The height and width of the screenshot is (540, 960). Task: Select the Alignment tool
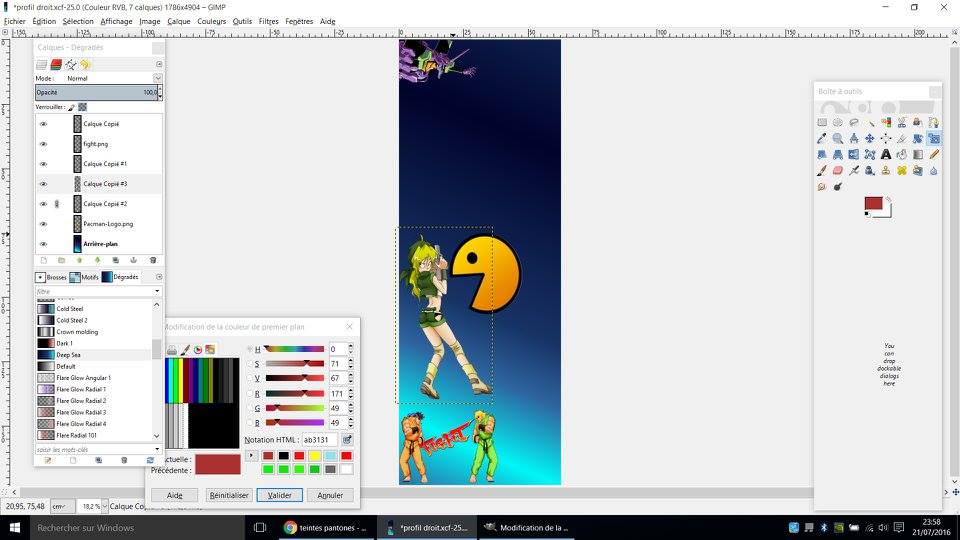886,138
